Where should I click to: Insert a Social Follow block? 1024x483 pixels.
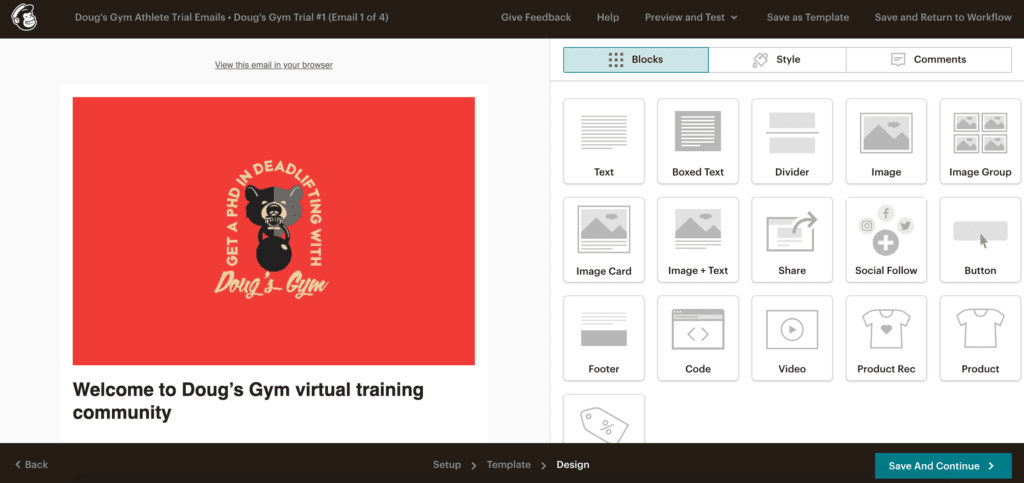coord(886,240)
